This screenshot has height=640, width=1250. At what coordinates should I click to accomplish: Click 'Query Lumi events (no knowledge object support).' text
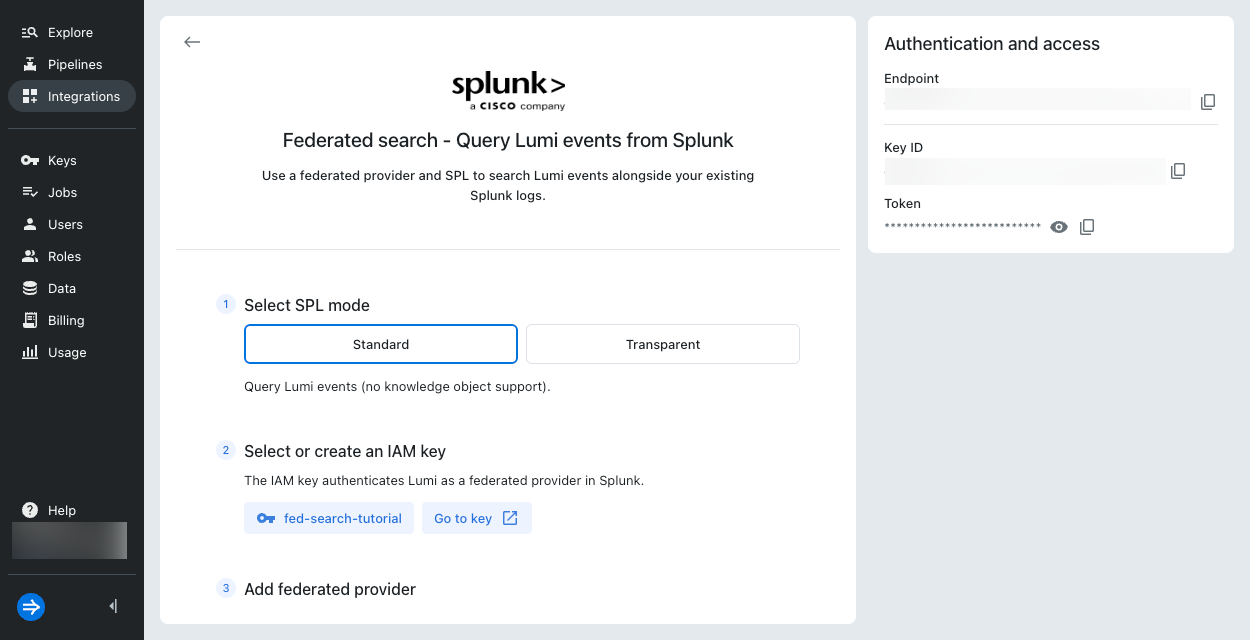click(397, 386)
